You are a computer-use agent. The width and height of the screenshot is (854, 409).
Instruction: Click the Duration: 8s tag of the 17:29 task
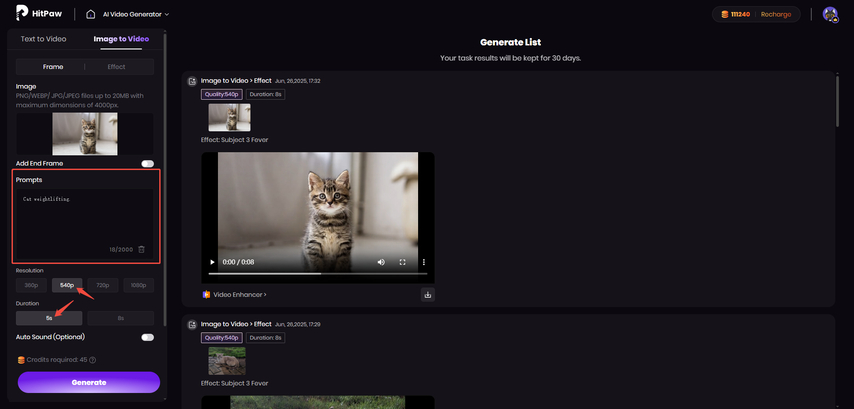coord(266,338)
